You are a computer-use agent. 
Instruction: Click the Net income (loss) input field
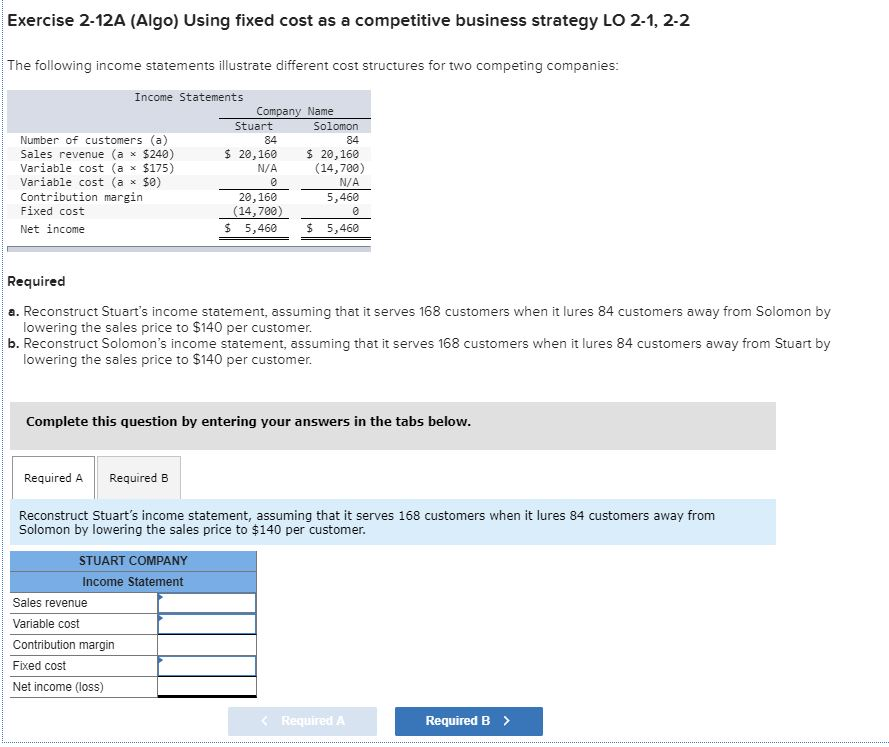click(207, 686)
